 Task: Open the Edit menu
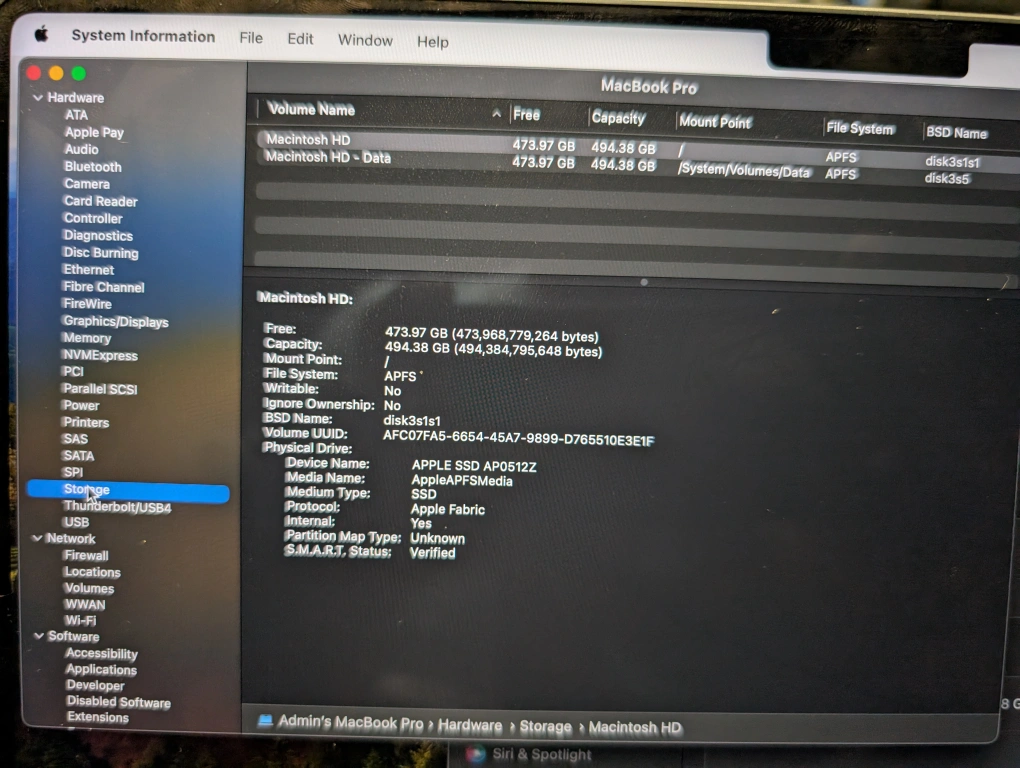coord(301,39)
